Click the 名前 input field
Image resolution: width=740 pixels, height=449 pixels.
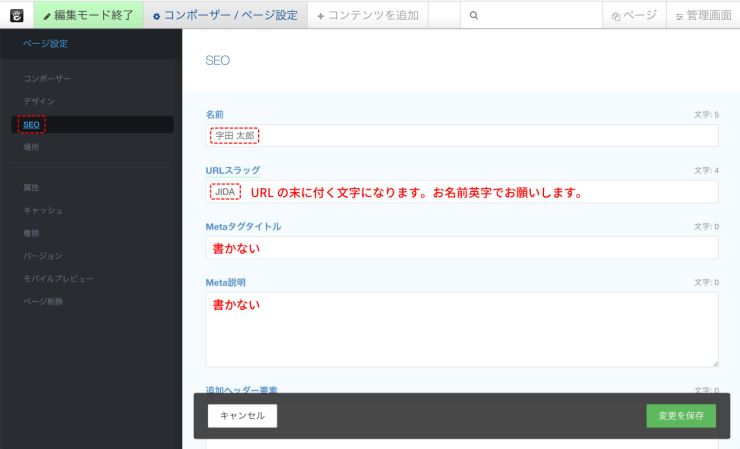pos(462,136)
